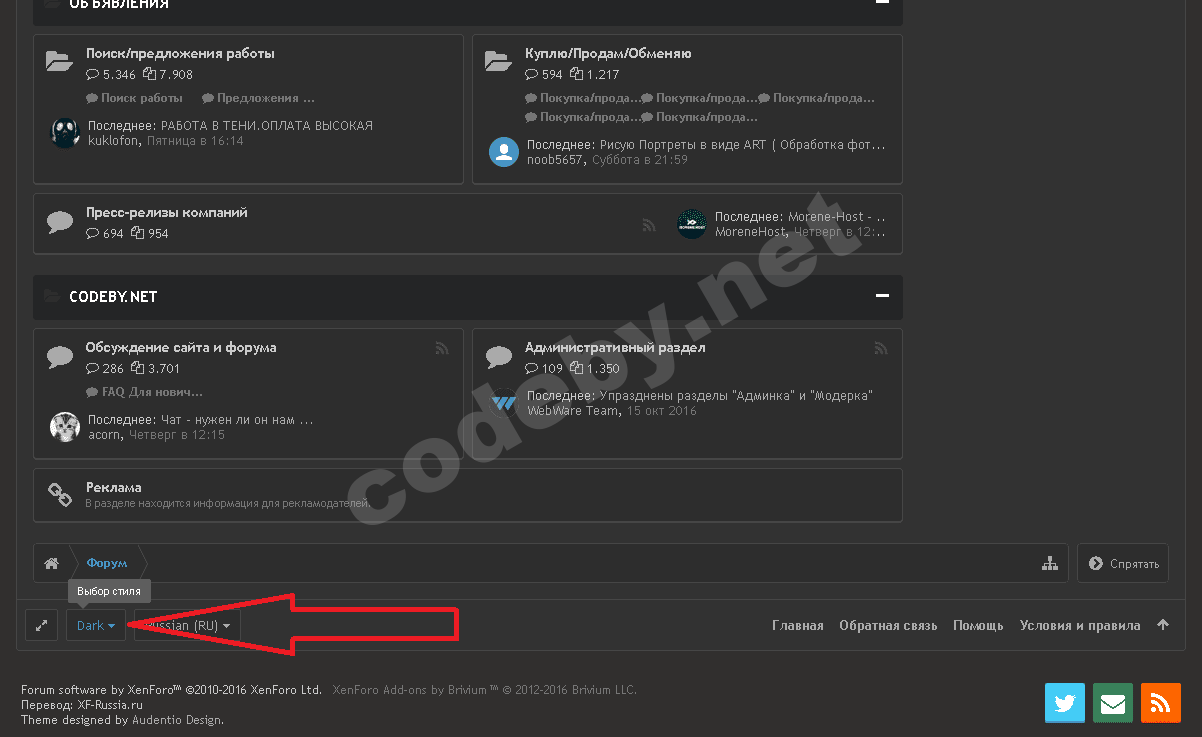This screenshot has width=1202, height=737.
Task: Open latest post Чат - нужен ли он нам
Action: coord(237,420)
